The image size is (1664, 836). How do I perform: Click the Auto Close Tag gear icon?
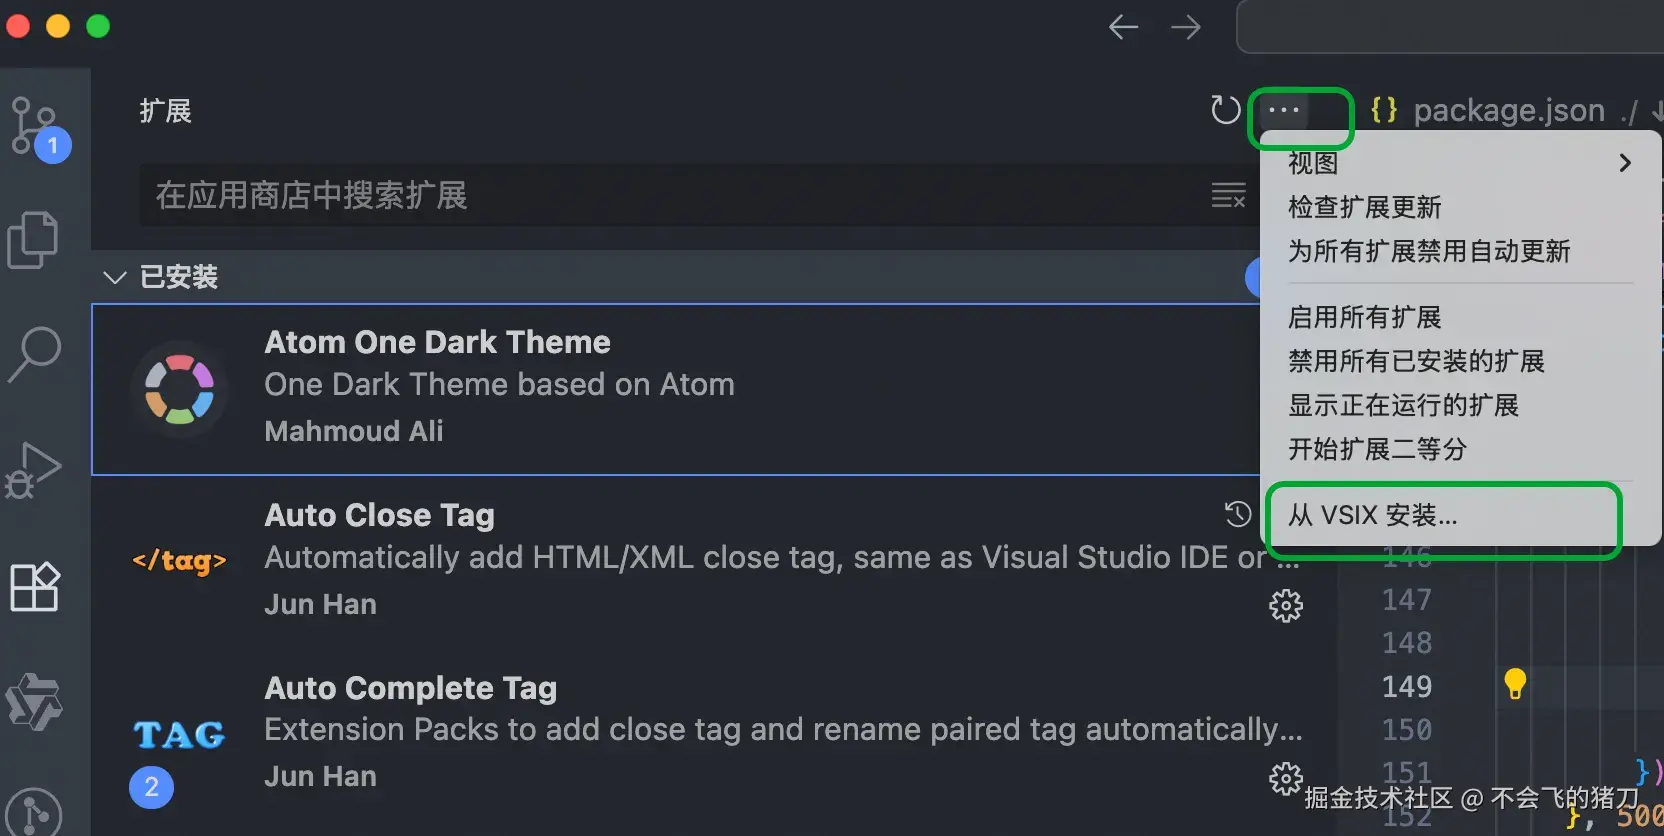(1286, 605)
